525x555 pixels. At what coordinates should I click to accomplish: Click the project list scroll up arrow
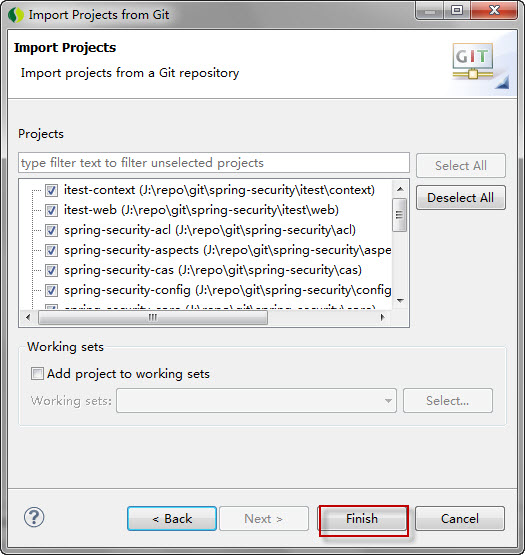point(400,189)
